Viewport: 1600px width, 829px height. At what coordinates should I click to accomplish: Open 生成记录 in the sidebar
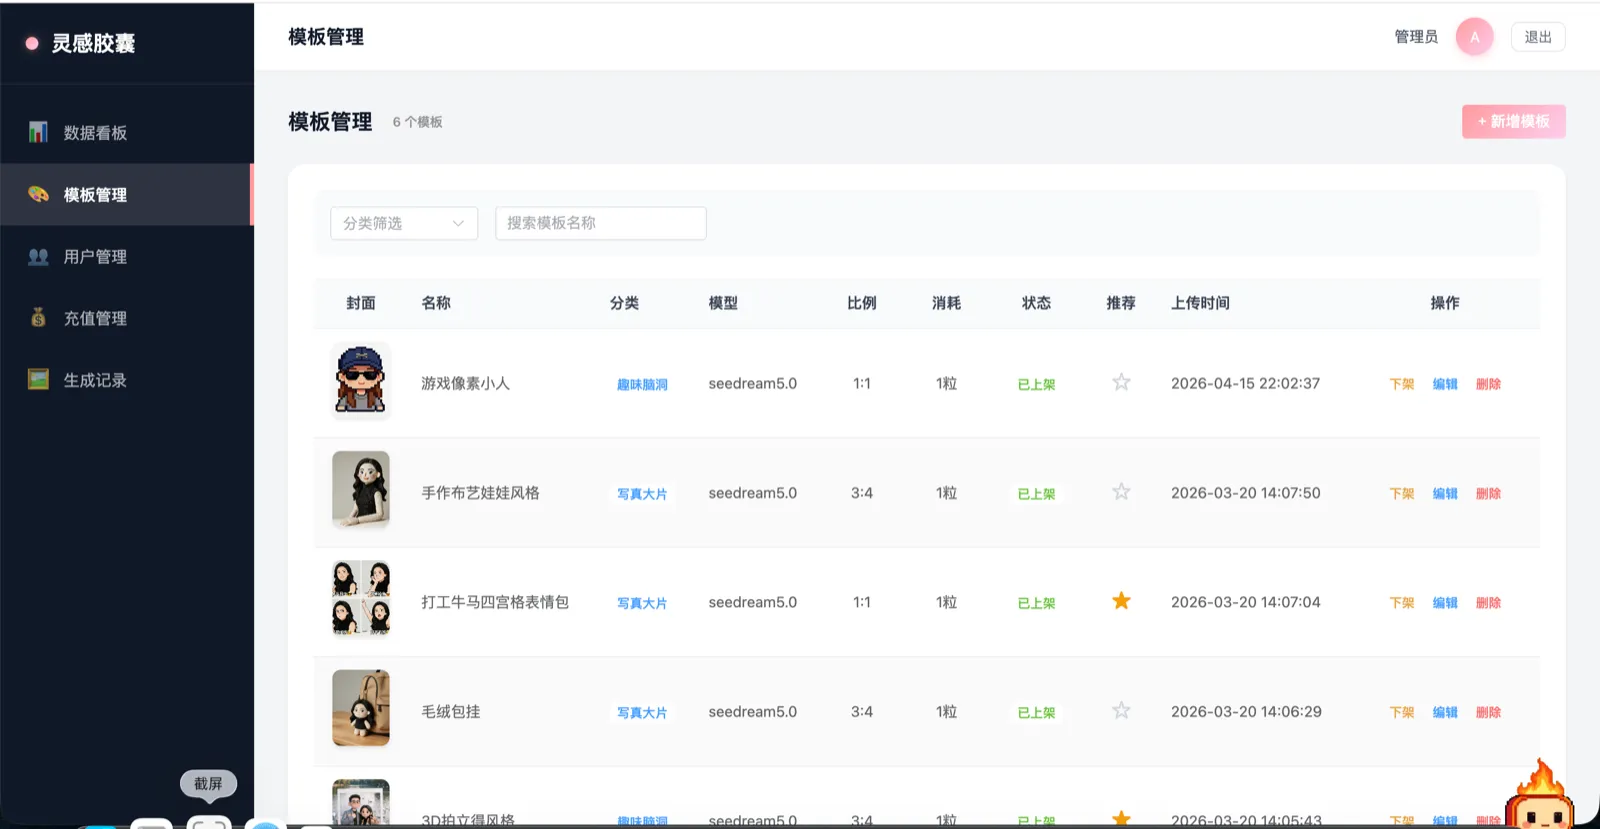(x=127, y=380)
